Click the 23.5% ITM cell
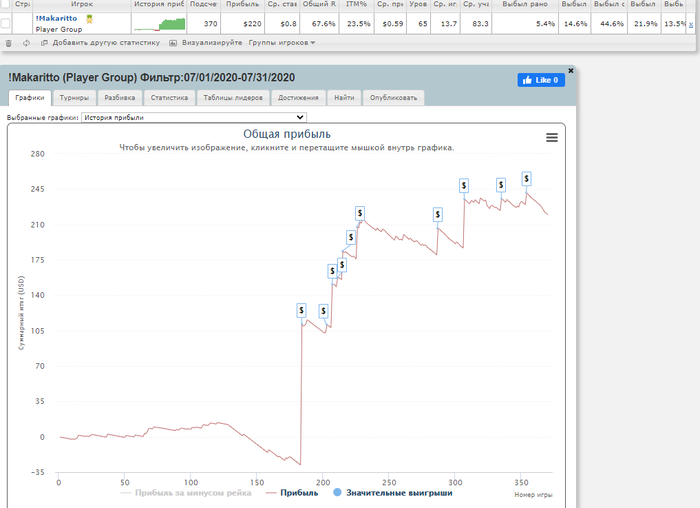The height and width of the screenshot is (508, 700). coord(356,24)
